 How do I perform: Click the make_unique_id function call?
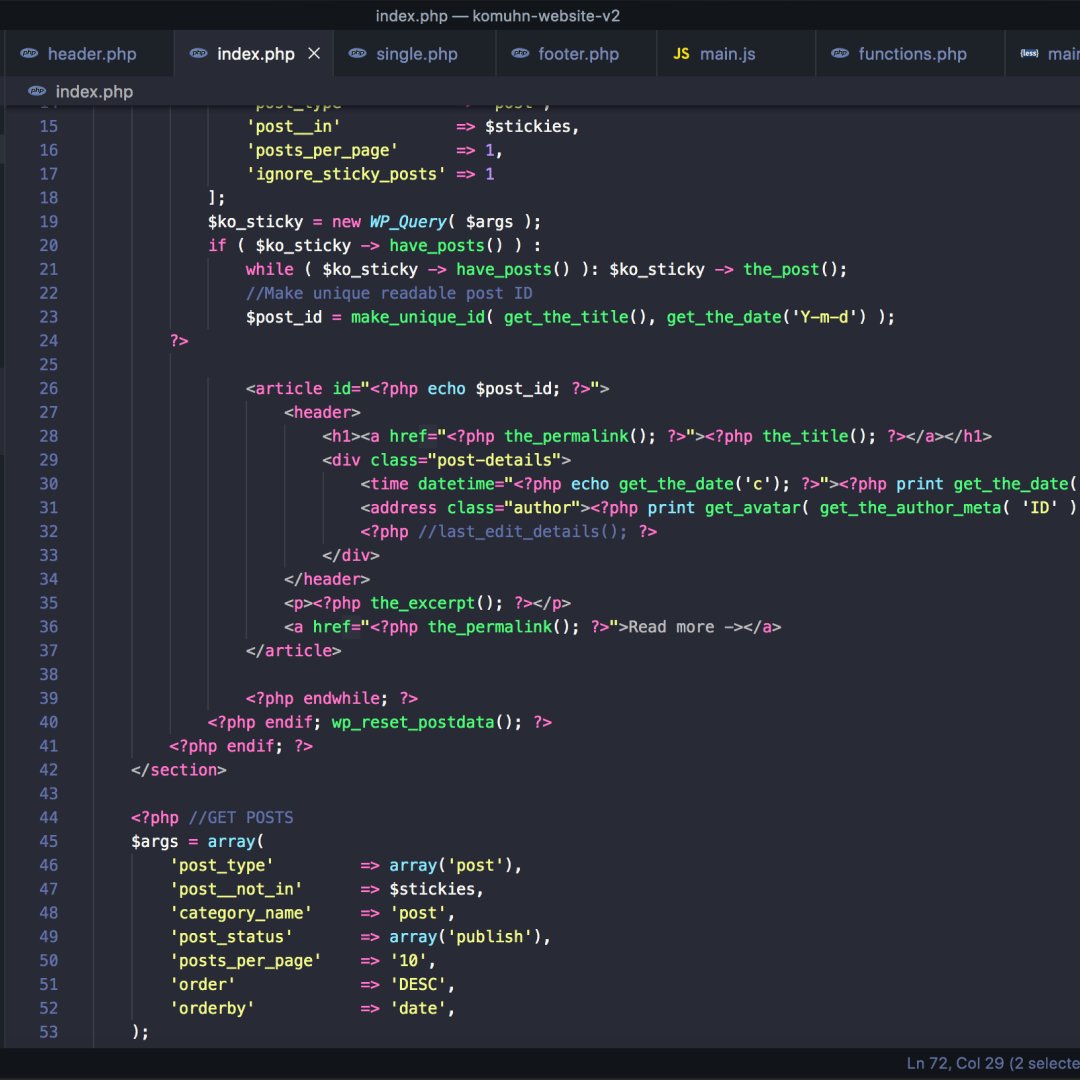click(418, 317)
